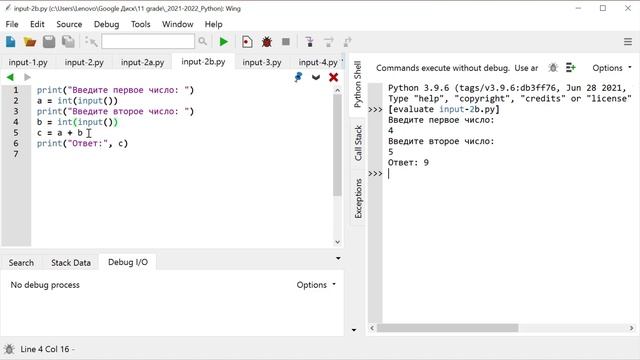The width and height of the screenshot is (640, 360).
Task: Open the File menu
Action: coord(12,24)
